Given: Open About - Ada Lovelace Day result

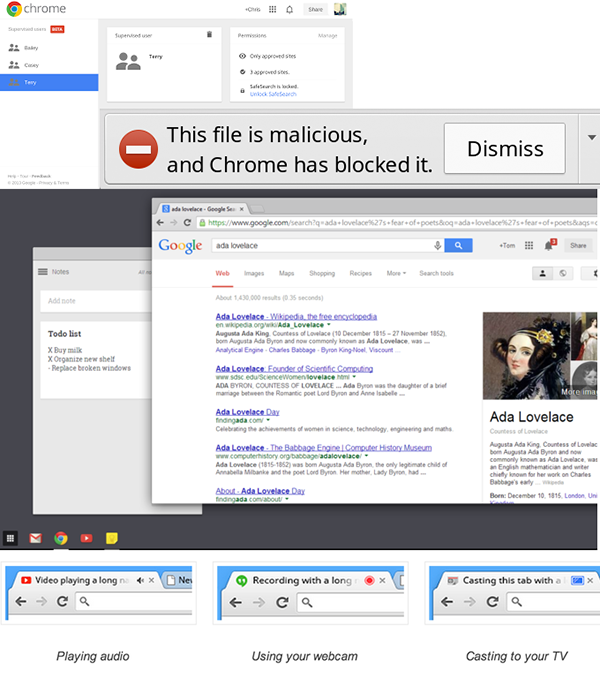Looking at the screenshot, I should pos(260,491).
